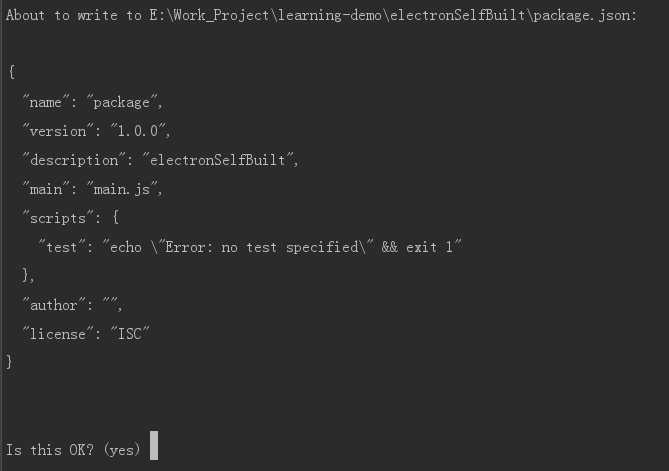Click the "name" key
Viewport: 669px width, 471px height.
click(x=50, y=102)
